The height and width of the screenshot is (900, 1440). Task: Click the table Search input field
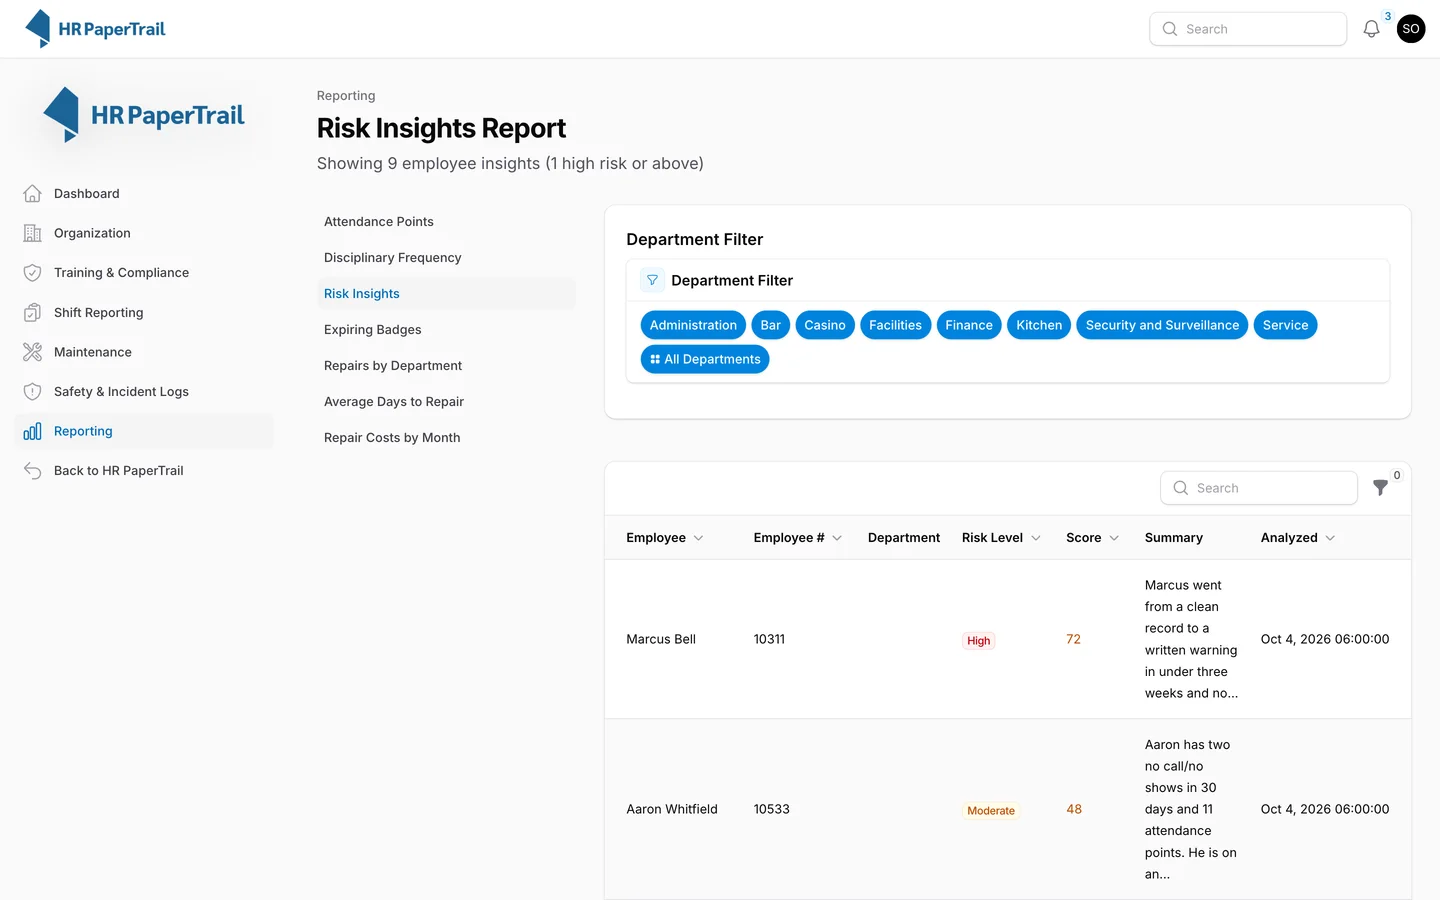1259,488
